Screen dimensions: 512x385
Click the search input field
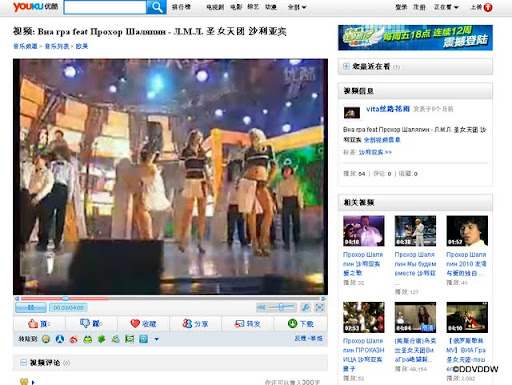(105, 7)
